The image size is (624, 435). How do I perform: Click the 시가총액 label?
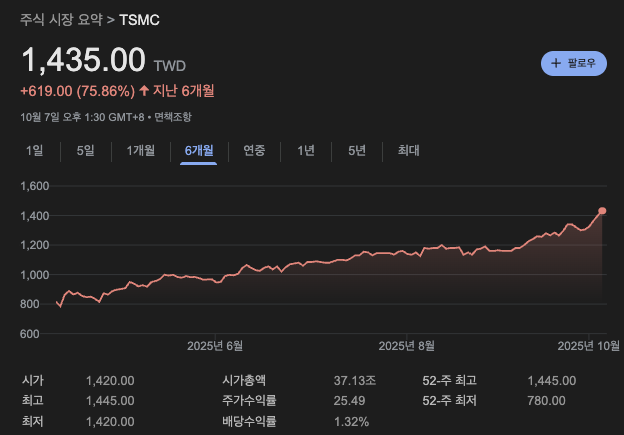click(x=251, y=380)
